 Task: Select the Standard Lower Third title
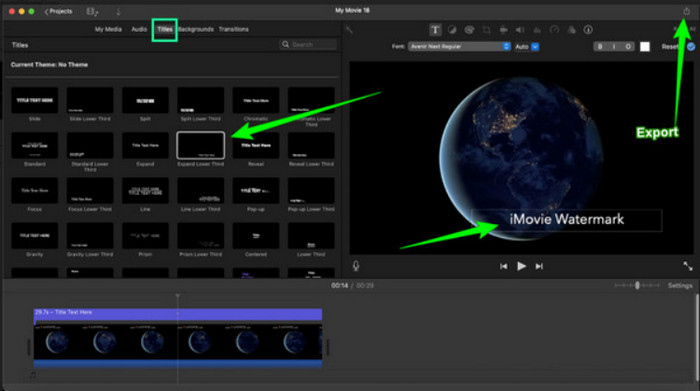90,146
